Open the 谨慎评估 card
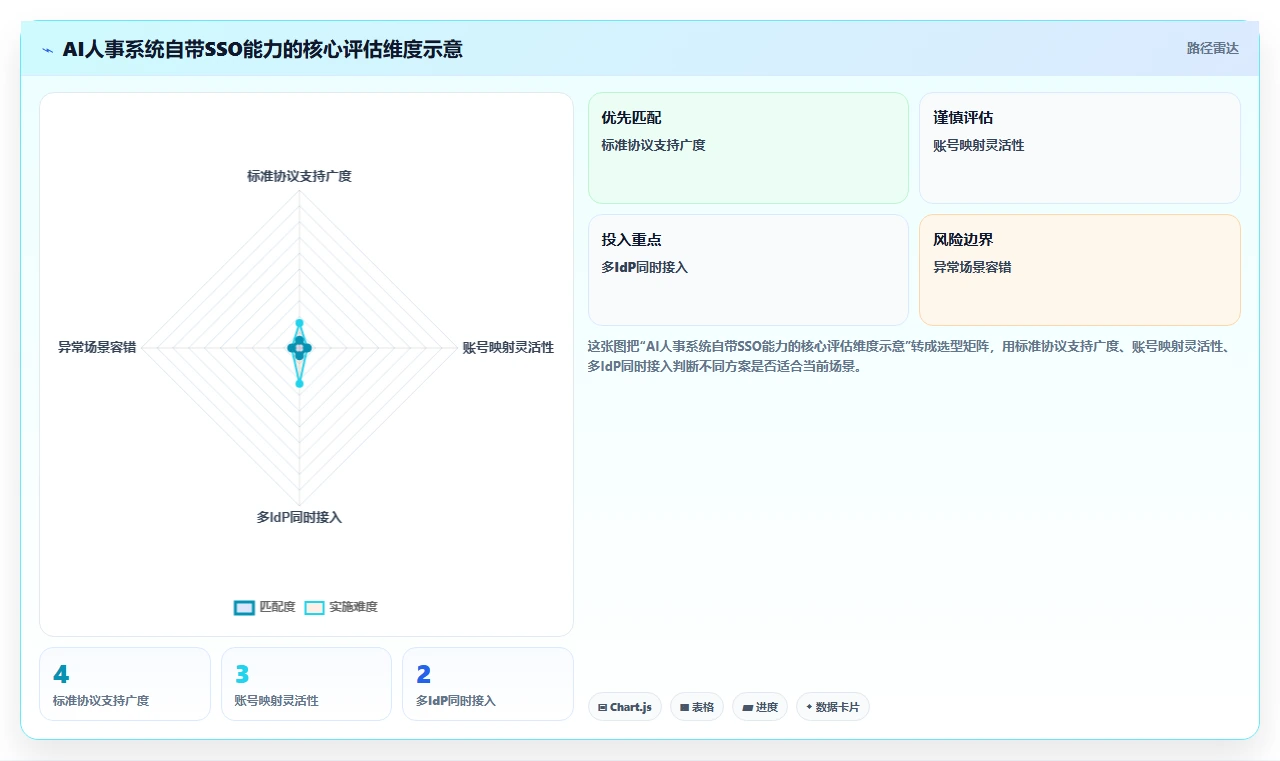Viewport: 1280px width, 761px height. pyautogui.click(x=1080, y=148)
